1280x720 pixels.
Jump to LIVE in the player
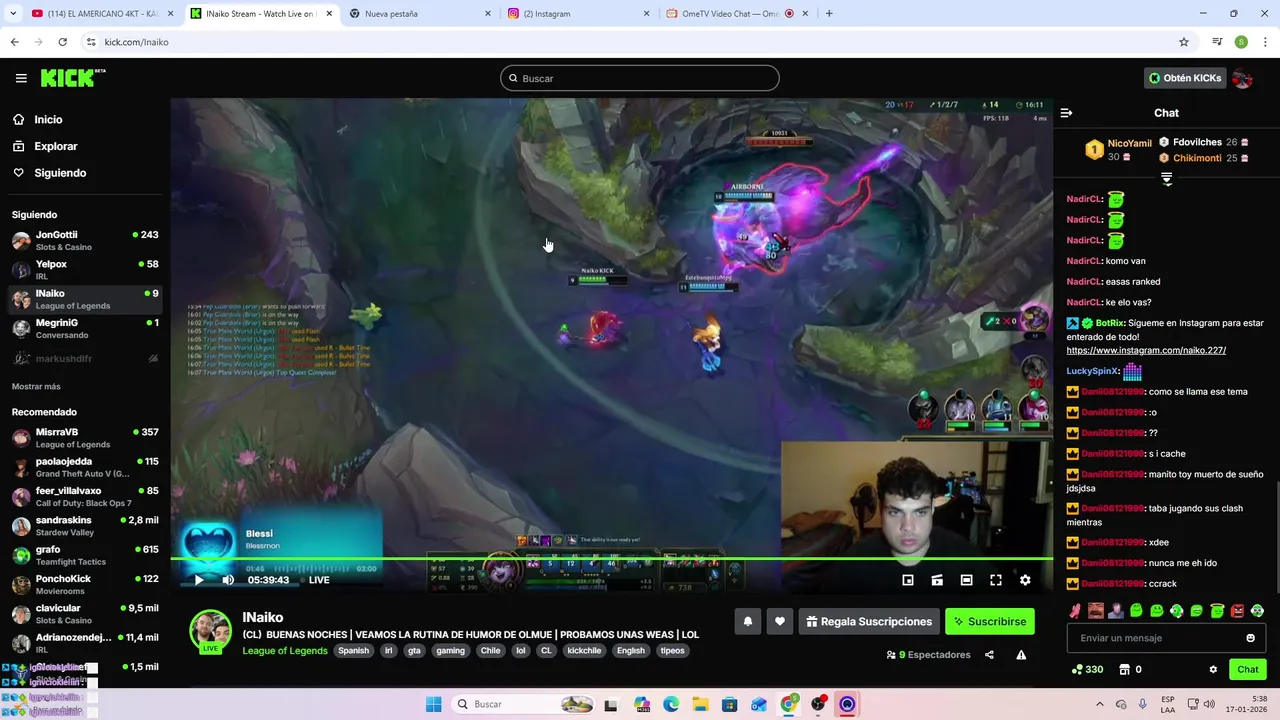pyautogui.click(x=319, y=580)
